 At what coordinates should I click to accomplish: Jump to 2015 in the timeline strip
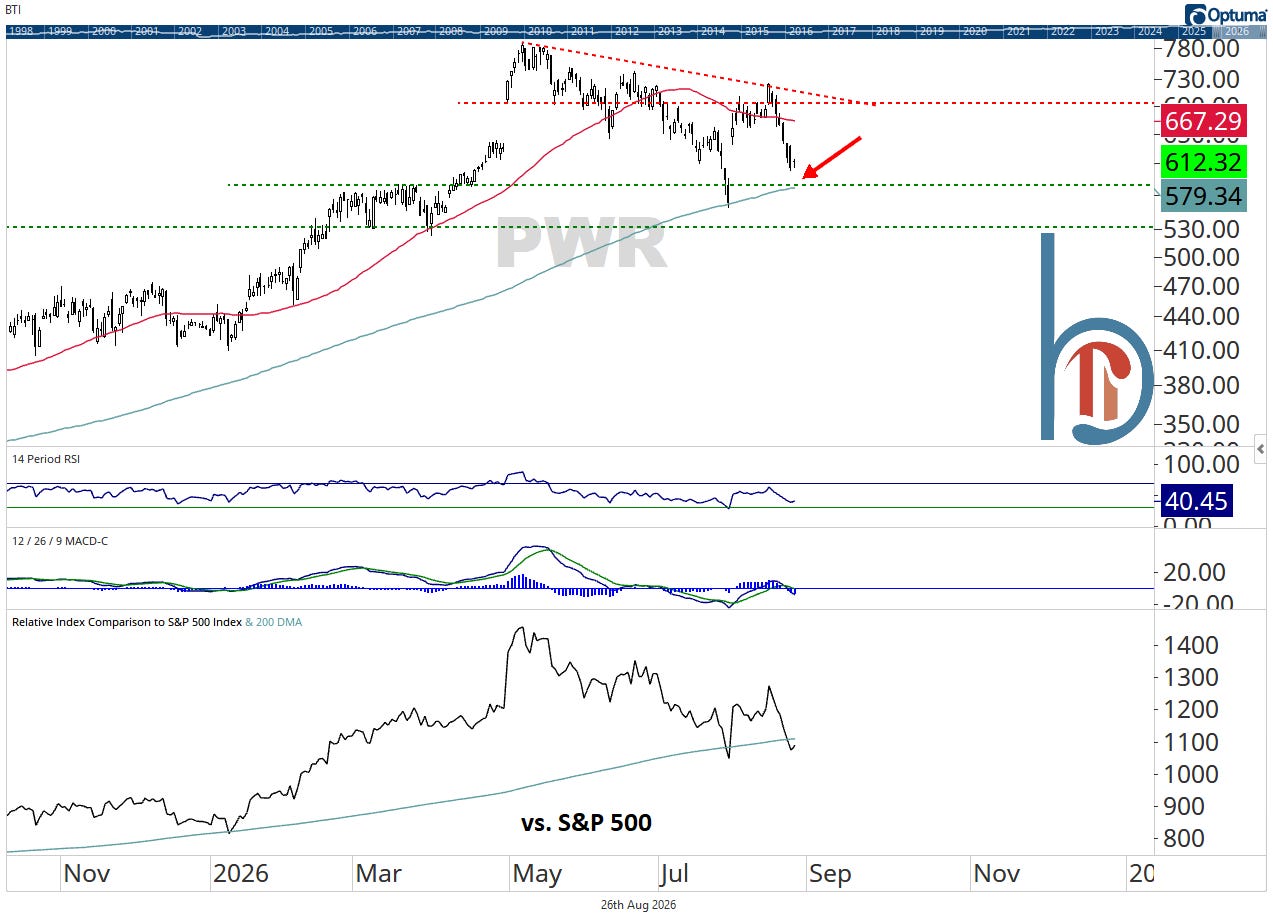[x=756, y=31]
